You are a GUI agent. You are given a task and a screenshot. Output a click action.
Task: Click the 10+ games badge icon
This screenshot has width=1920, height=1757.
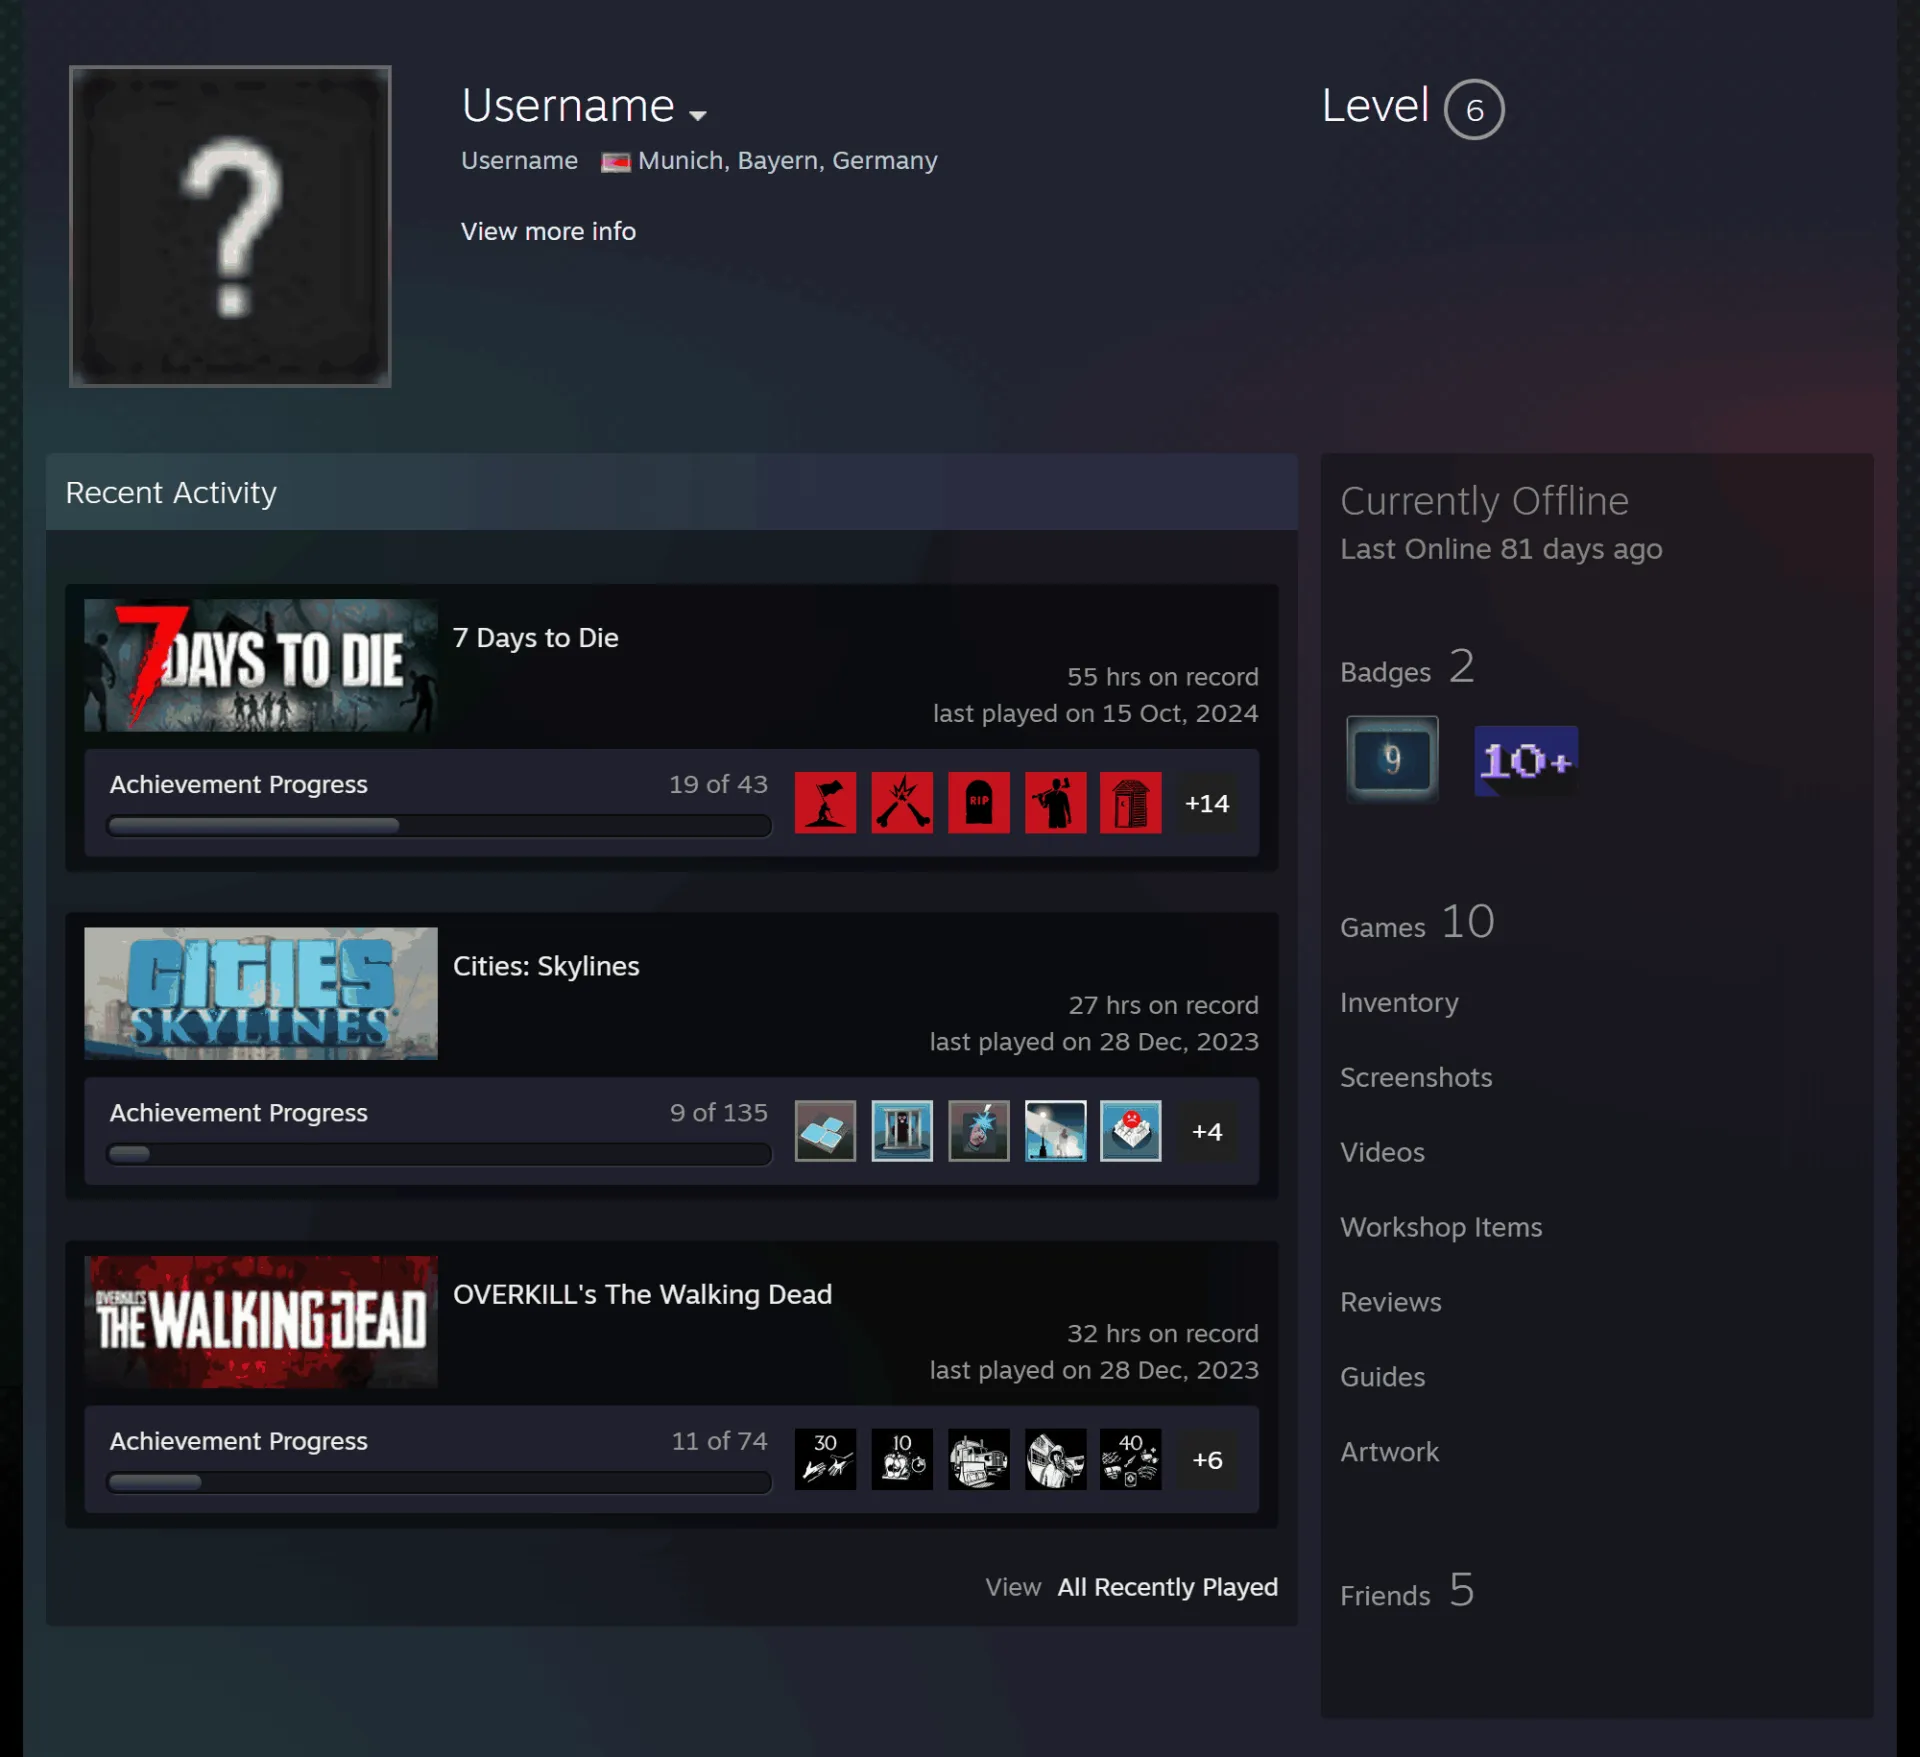pos(1526,761)
